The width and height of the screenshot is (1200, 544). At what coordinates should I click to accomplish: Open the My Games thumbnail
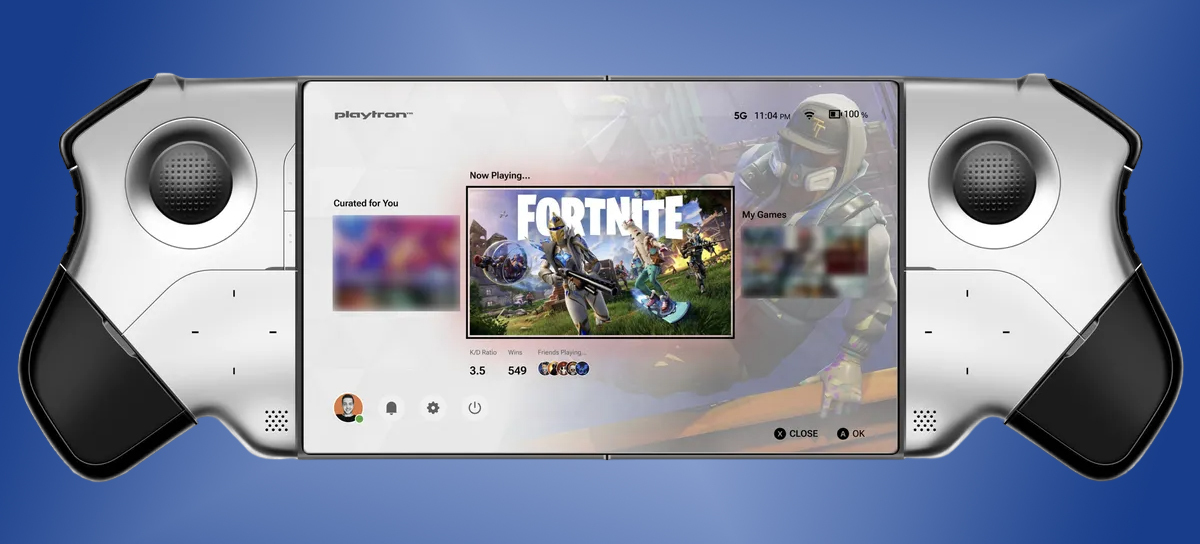click(x=804, y=263)
